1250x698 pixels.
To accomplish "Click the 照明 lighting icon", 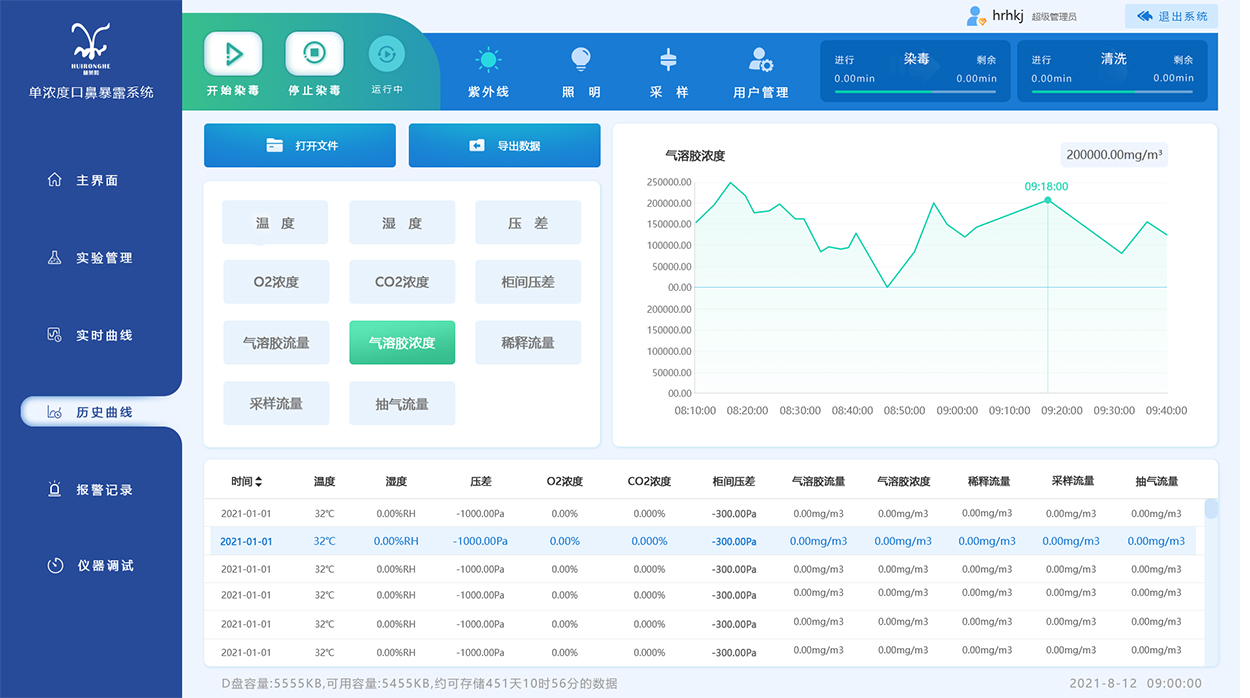I will 580,59.
